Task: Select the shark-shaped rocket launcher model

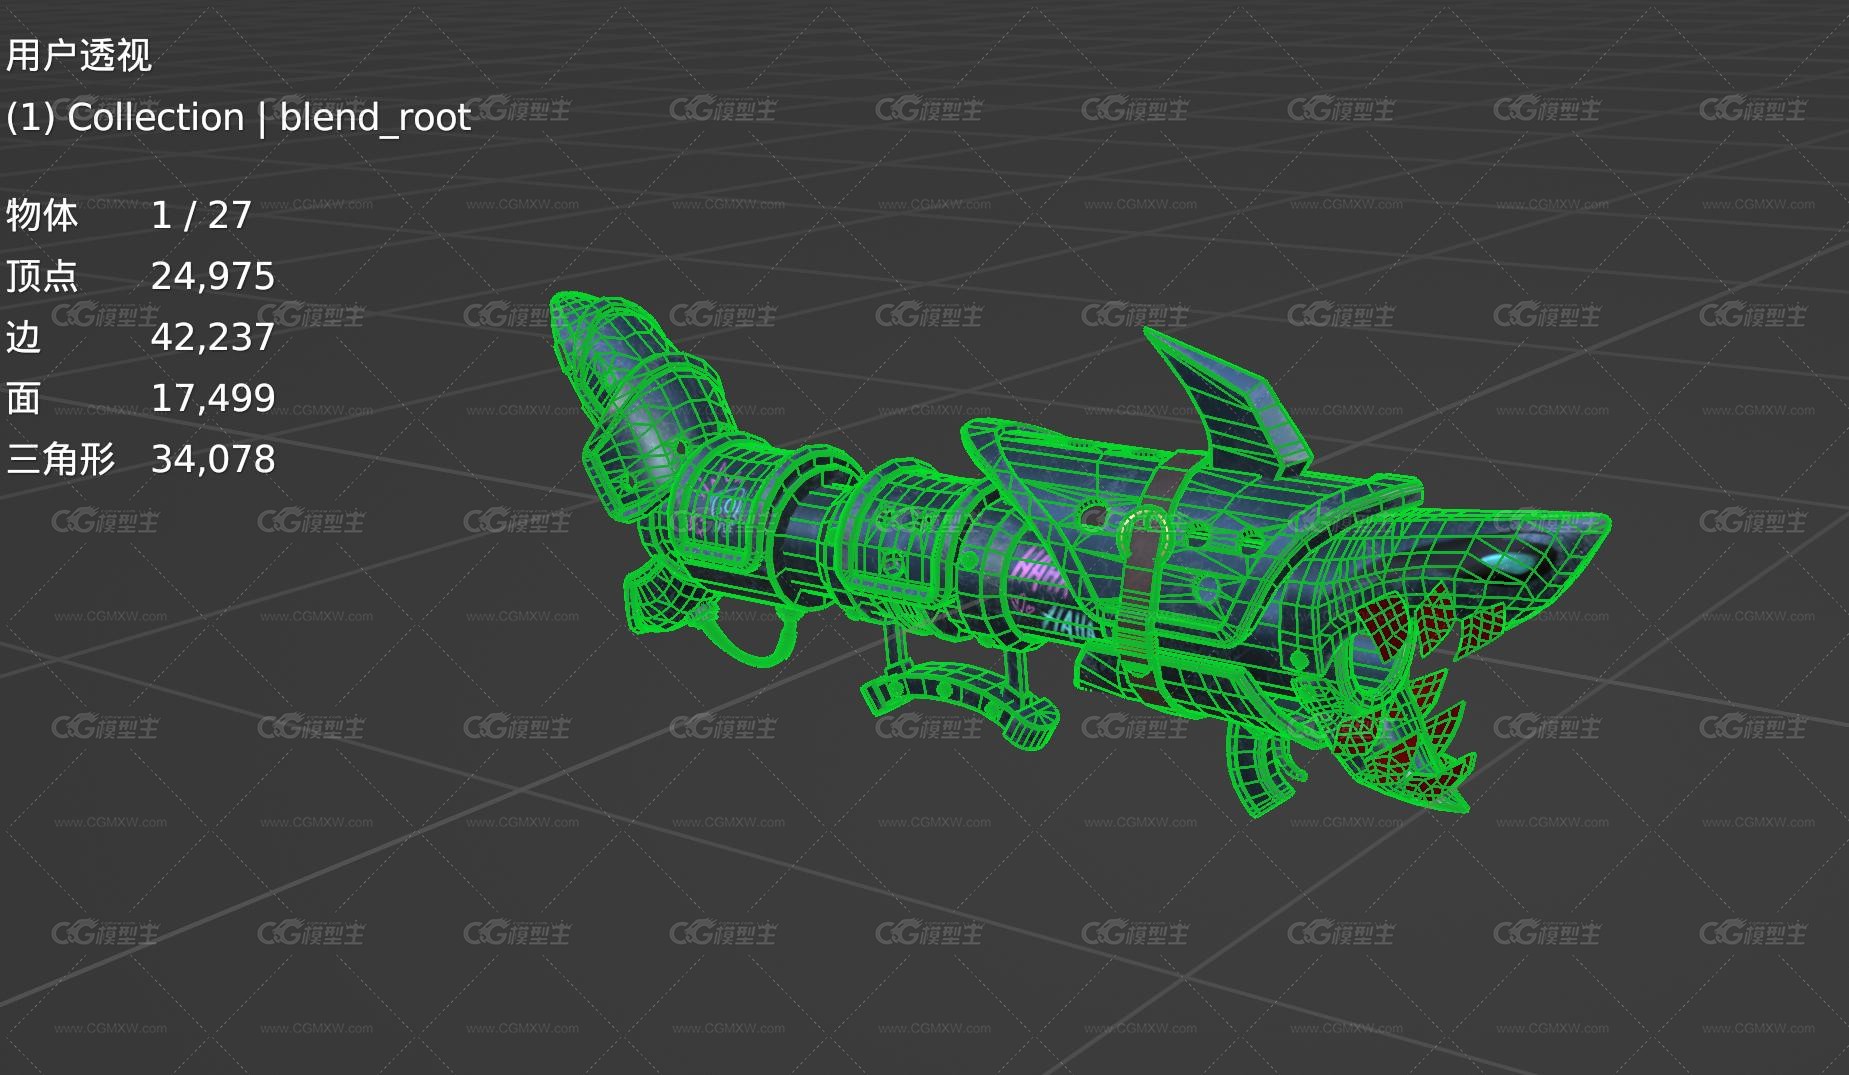Action: (1080, 555)
